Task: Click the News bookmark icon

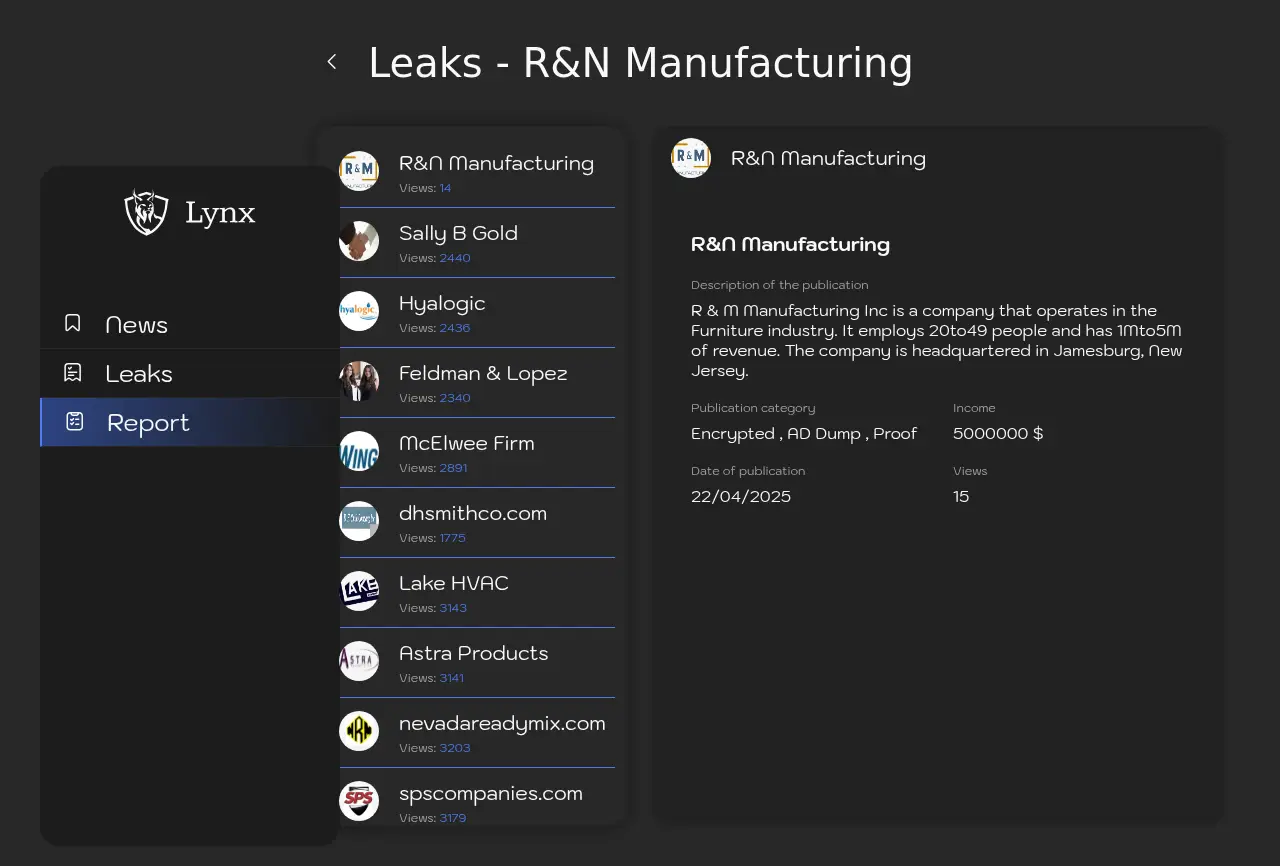Action: [73, 323]
